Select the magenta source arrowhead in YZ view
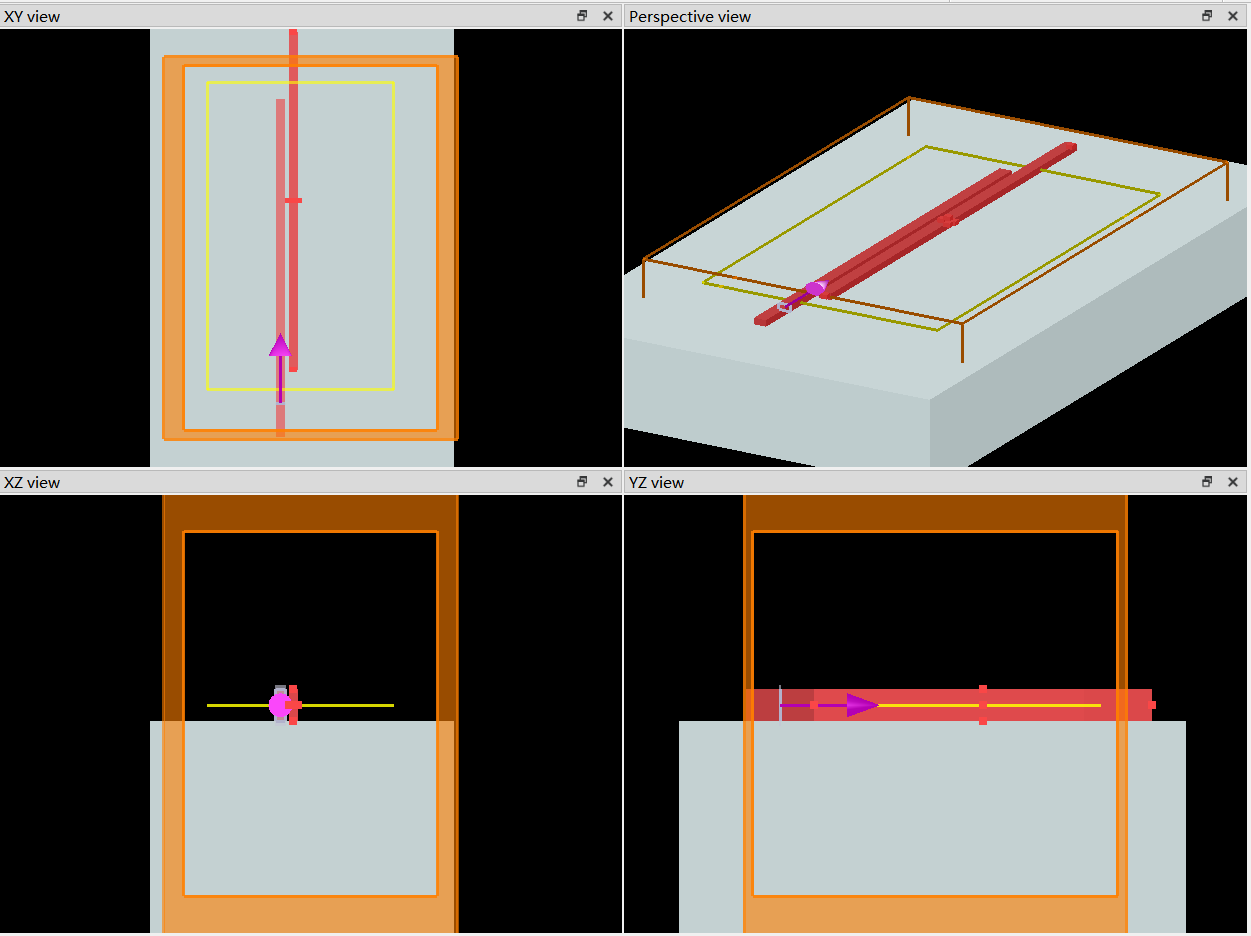Screen dimensions: 1251x936 [862, 705]
